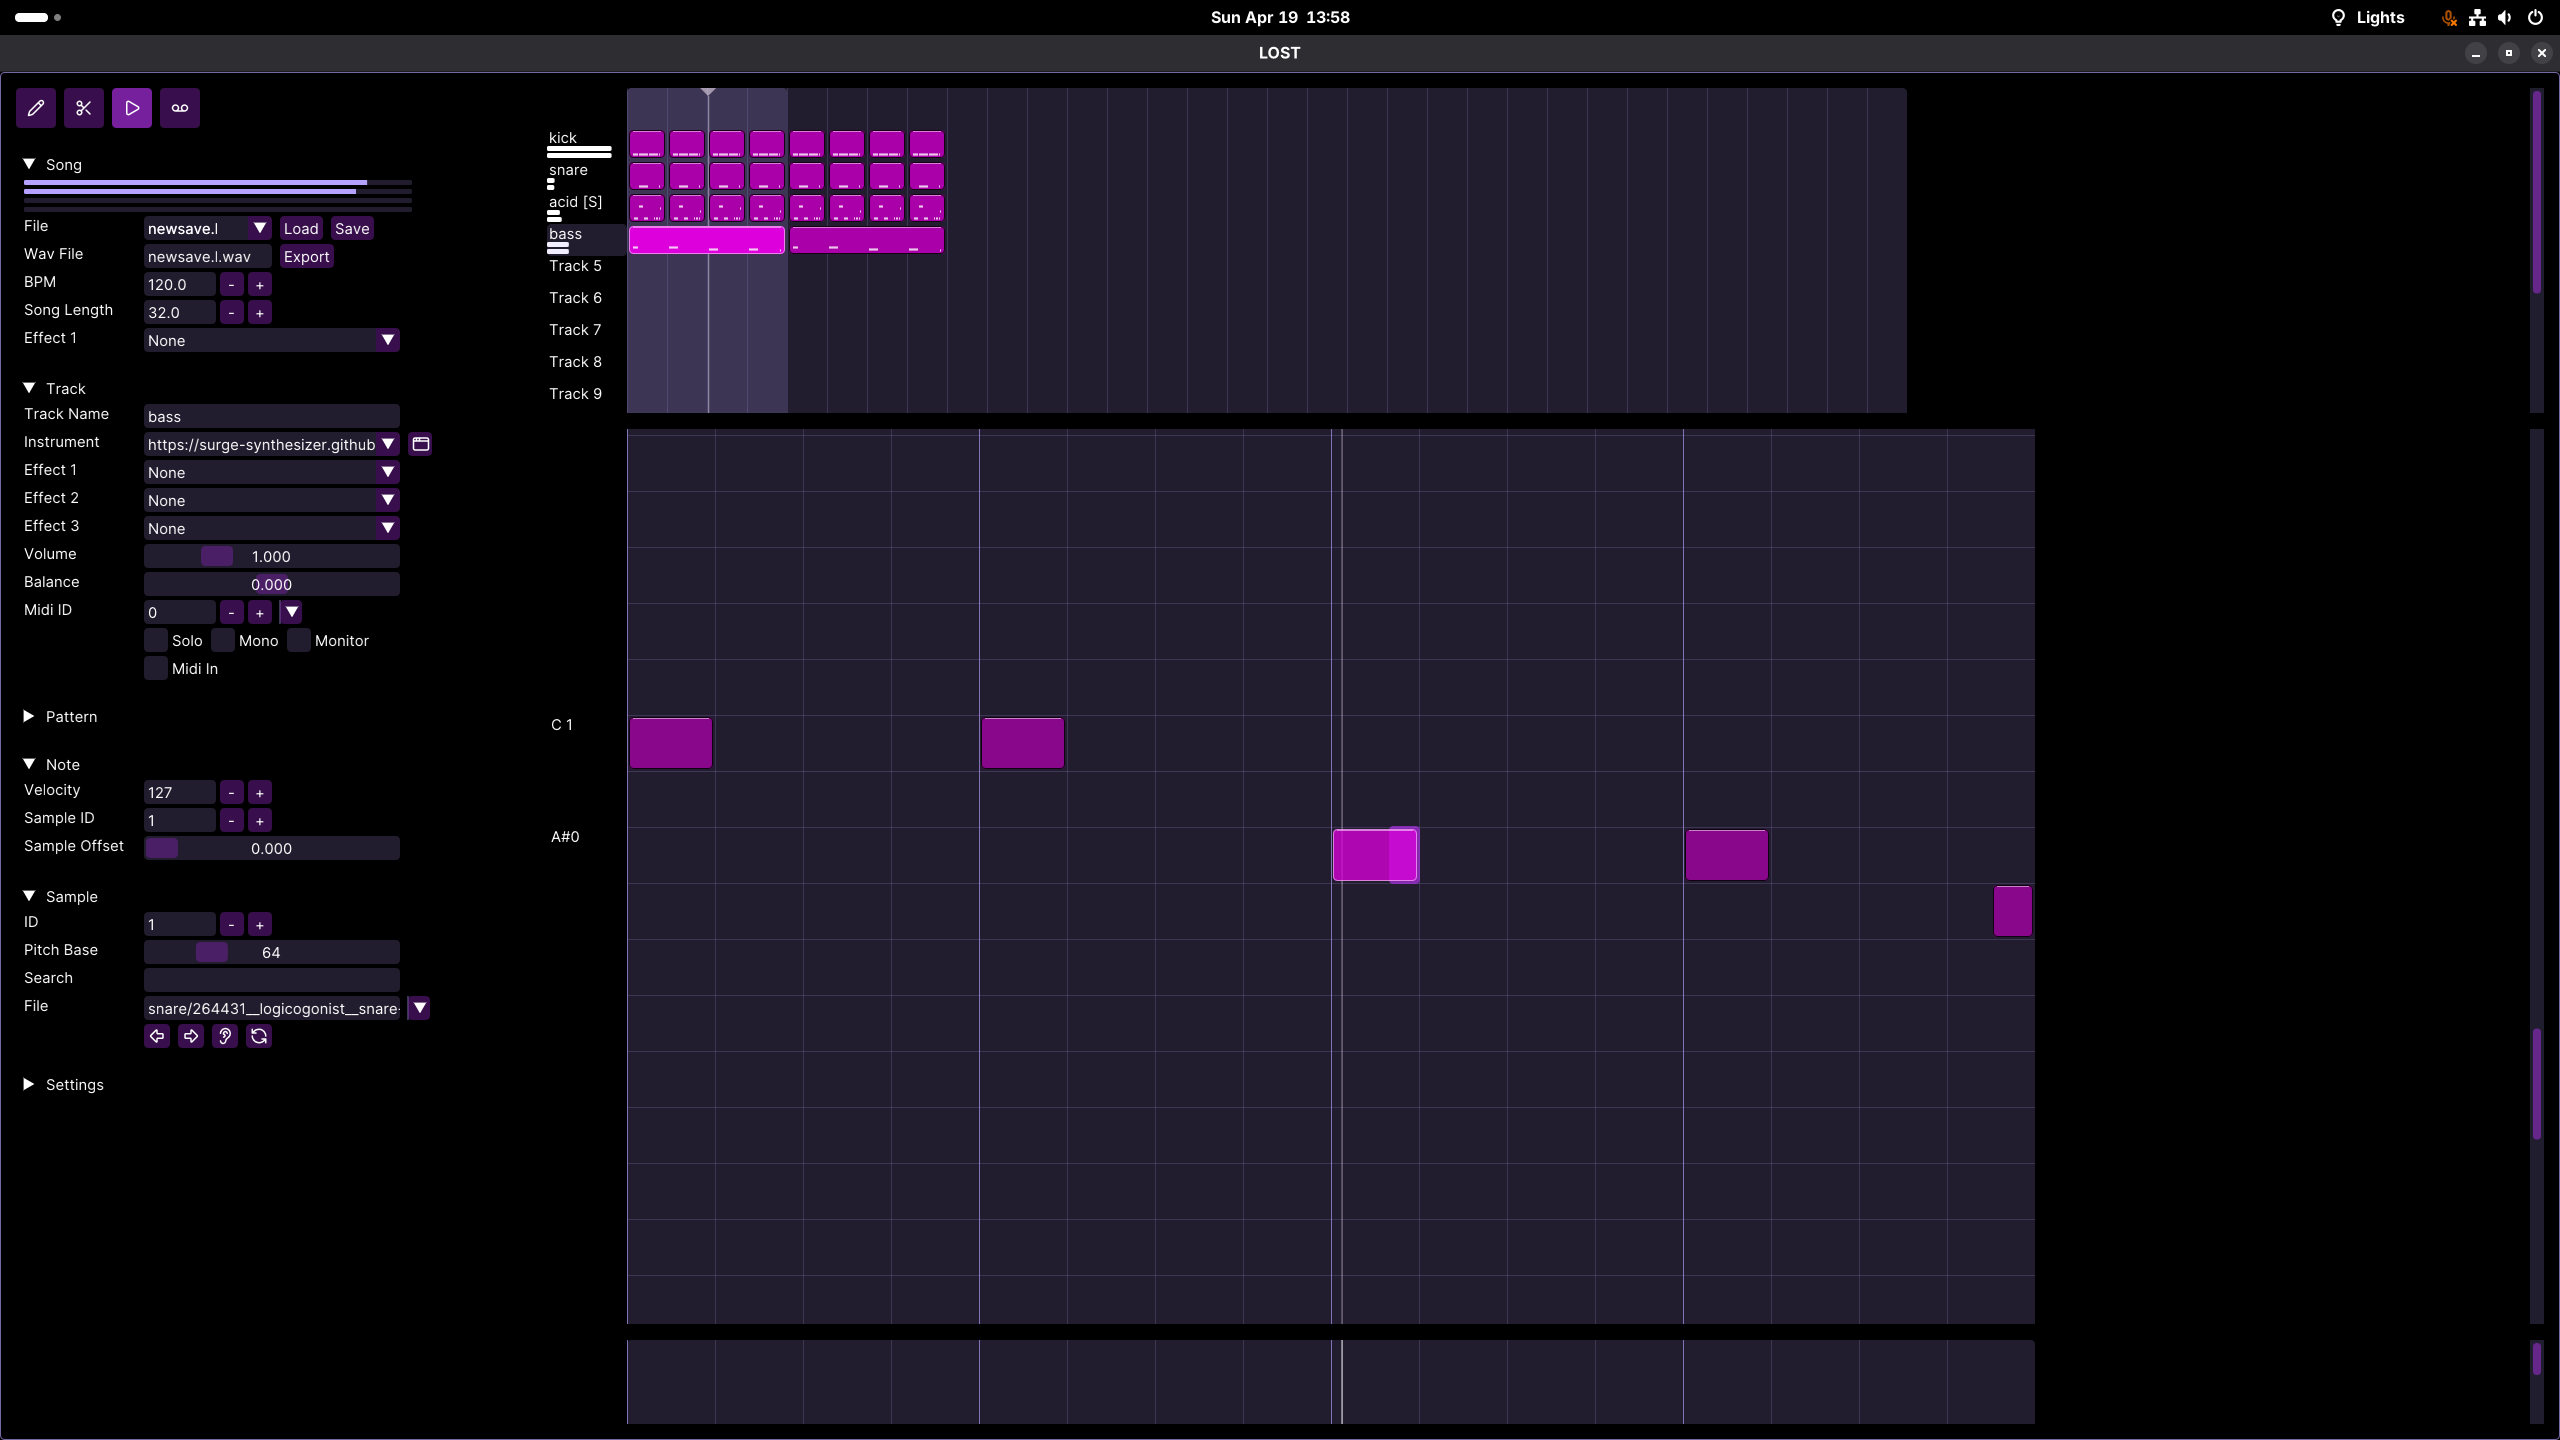
Task: Toggle the Midi In checkbox
Action: coord(156,669)
